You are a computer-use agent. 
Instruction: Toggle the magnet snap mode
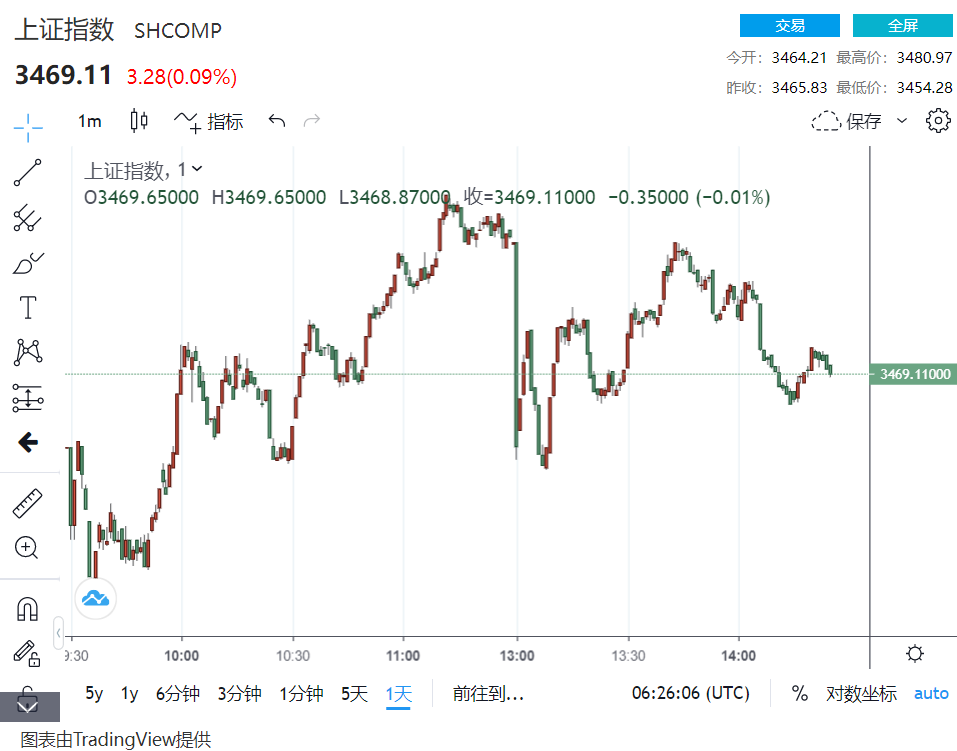point(27,608)
